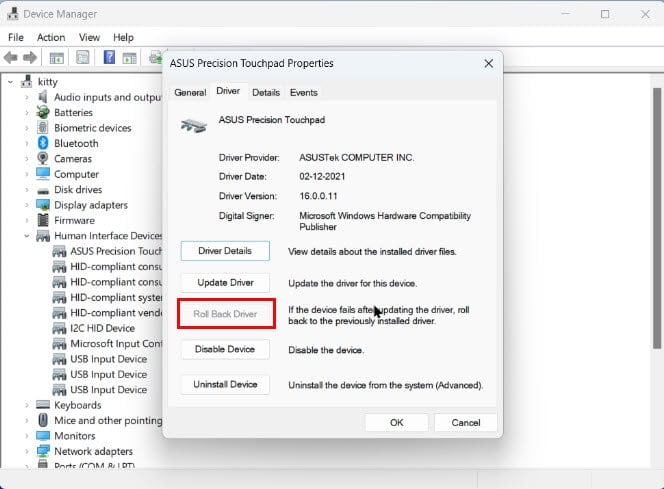Expand the Cameras node

(27, 159)
